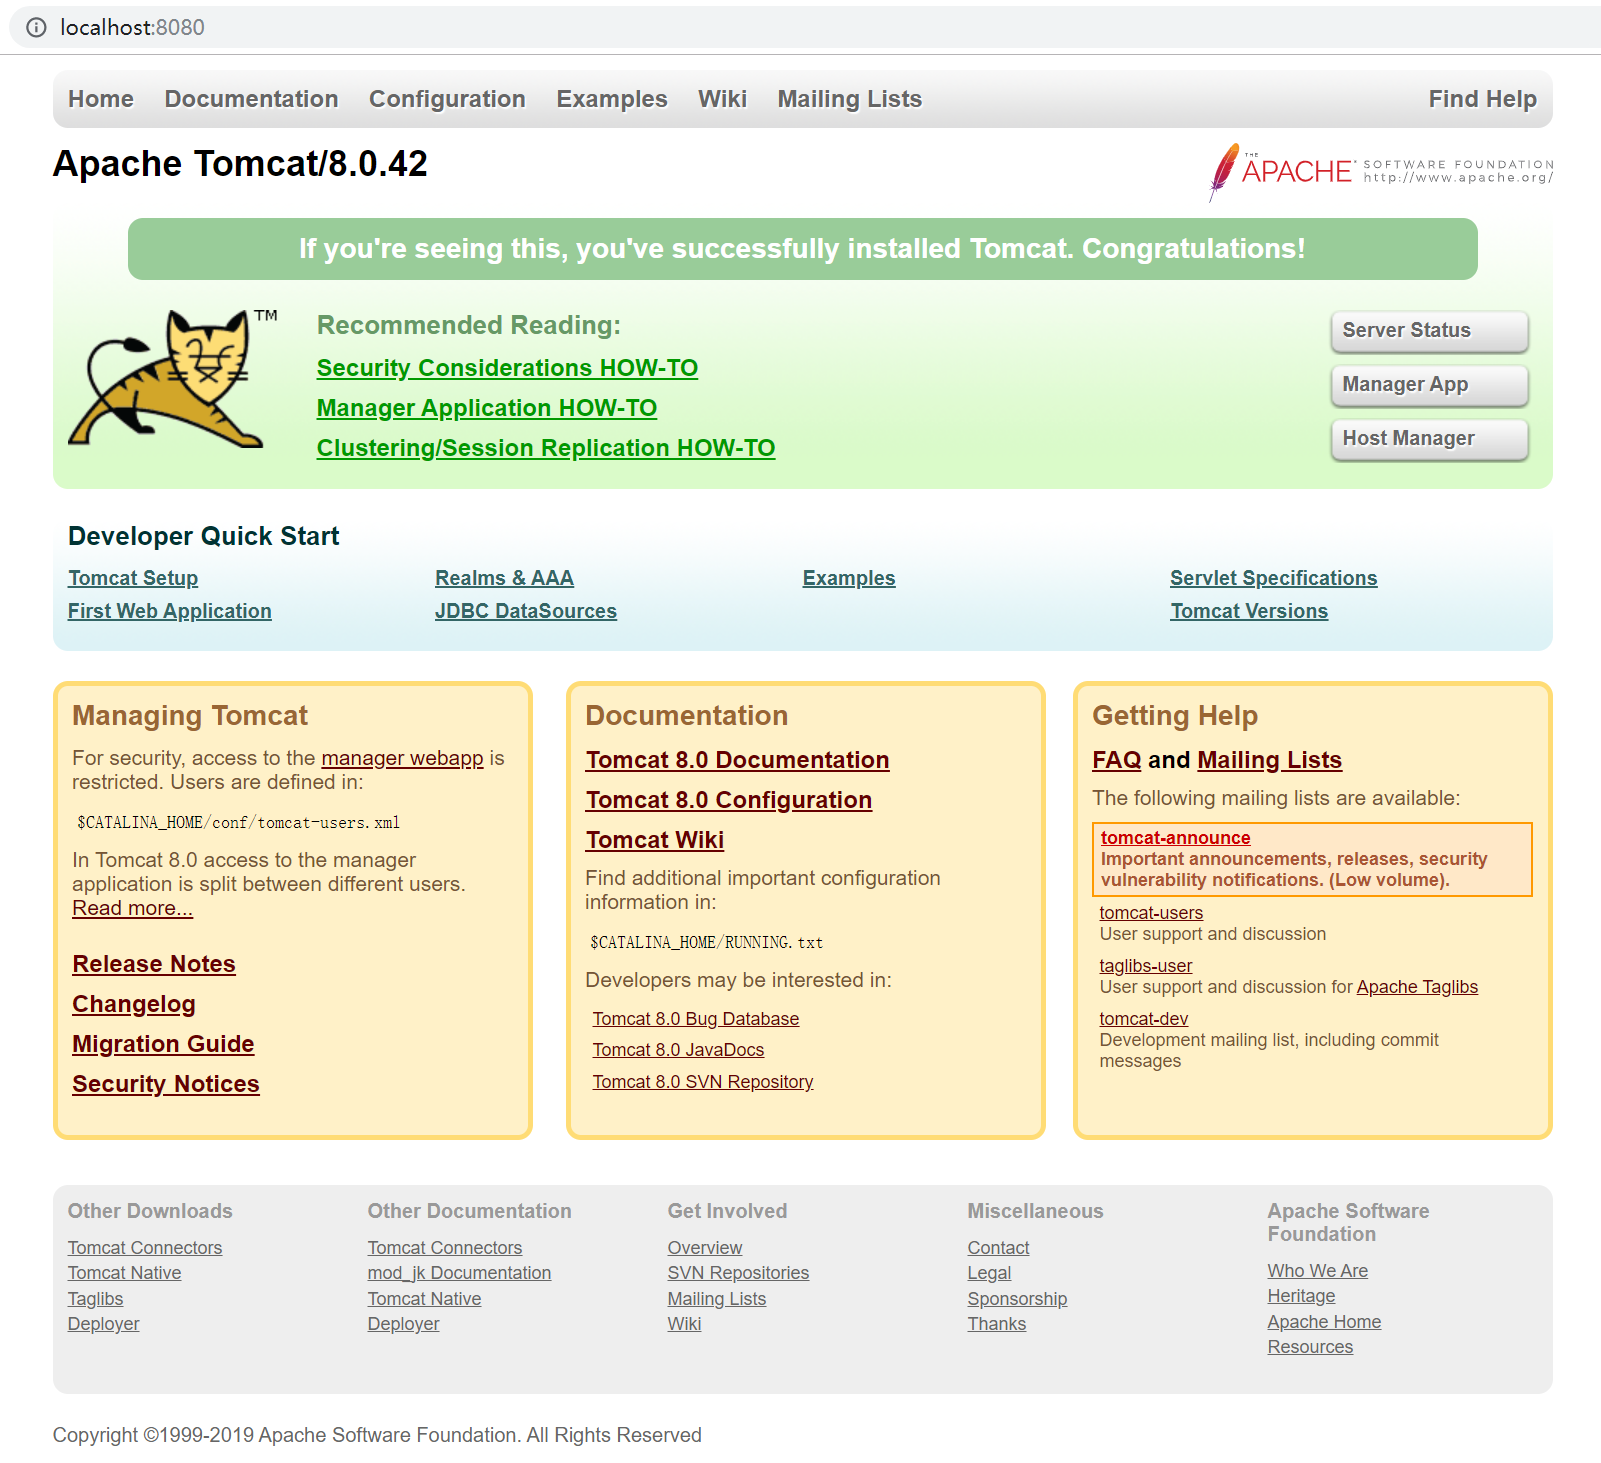This screenshot has width=1601, height=1463.
Task: Open the tomcat-users mailing list link
Action: pos(1151,913)
